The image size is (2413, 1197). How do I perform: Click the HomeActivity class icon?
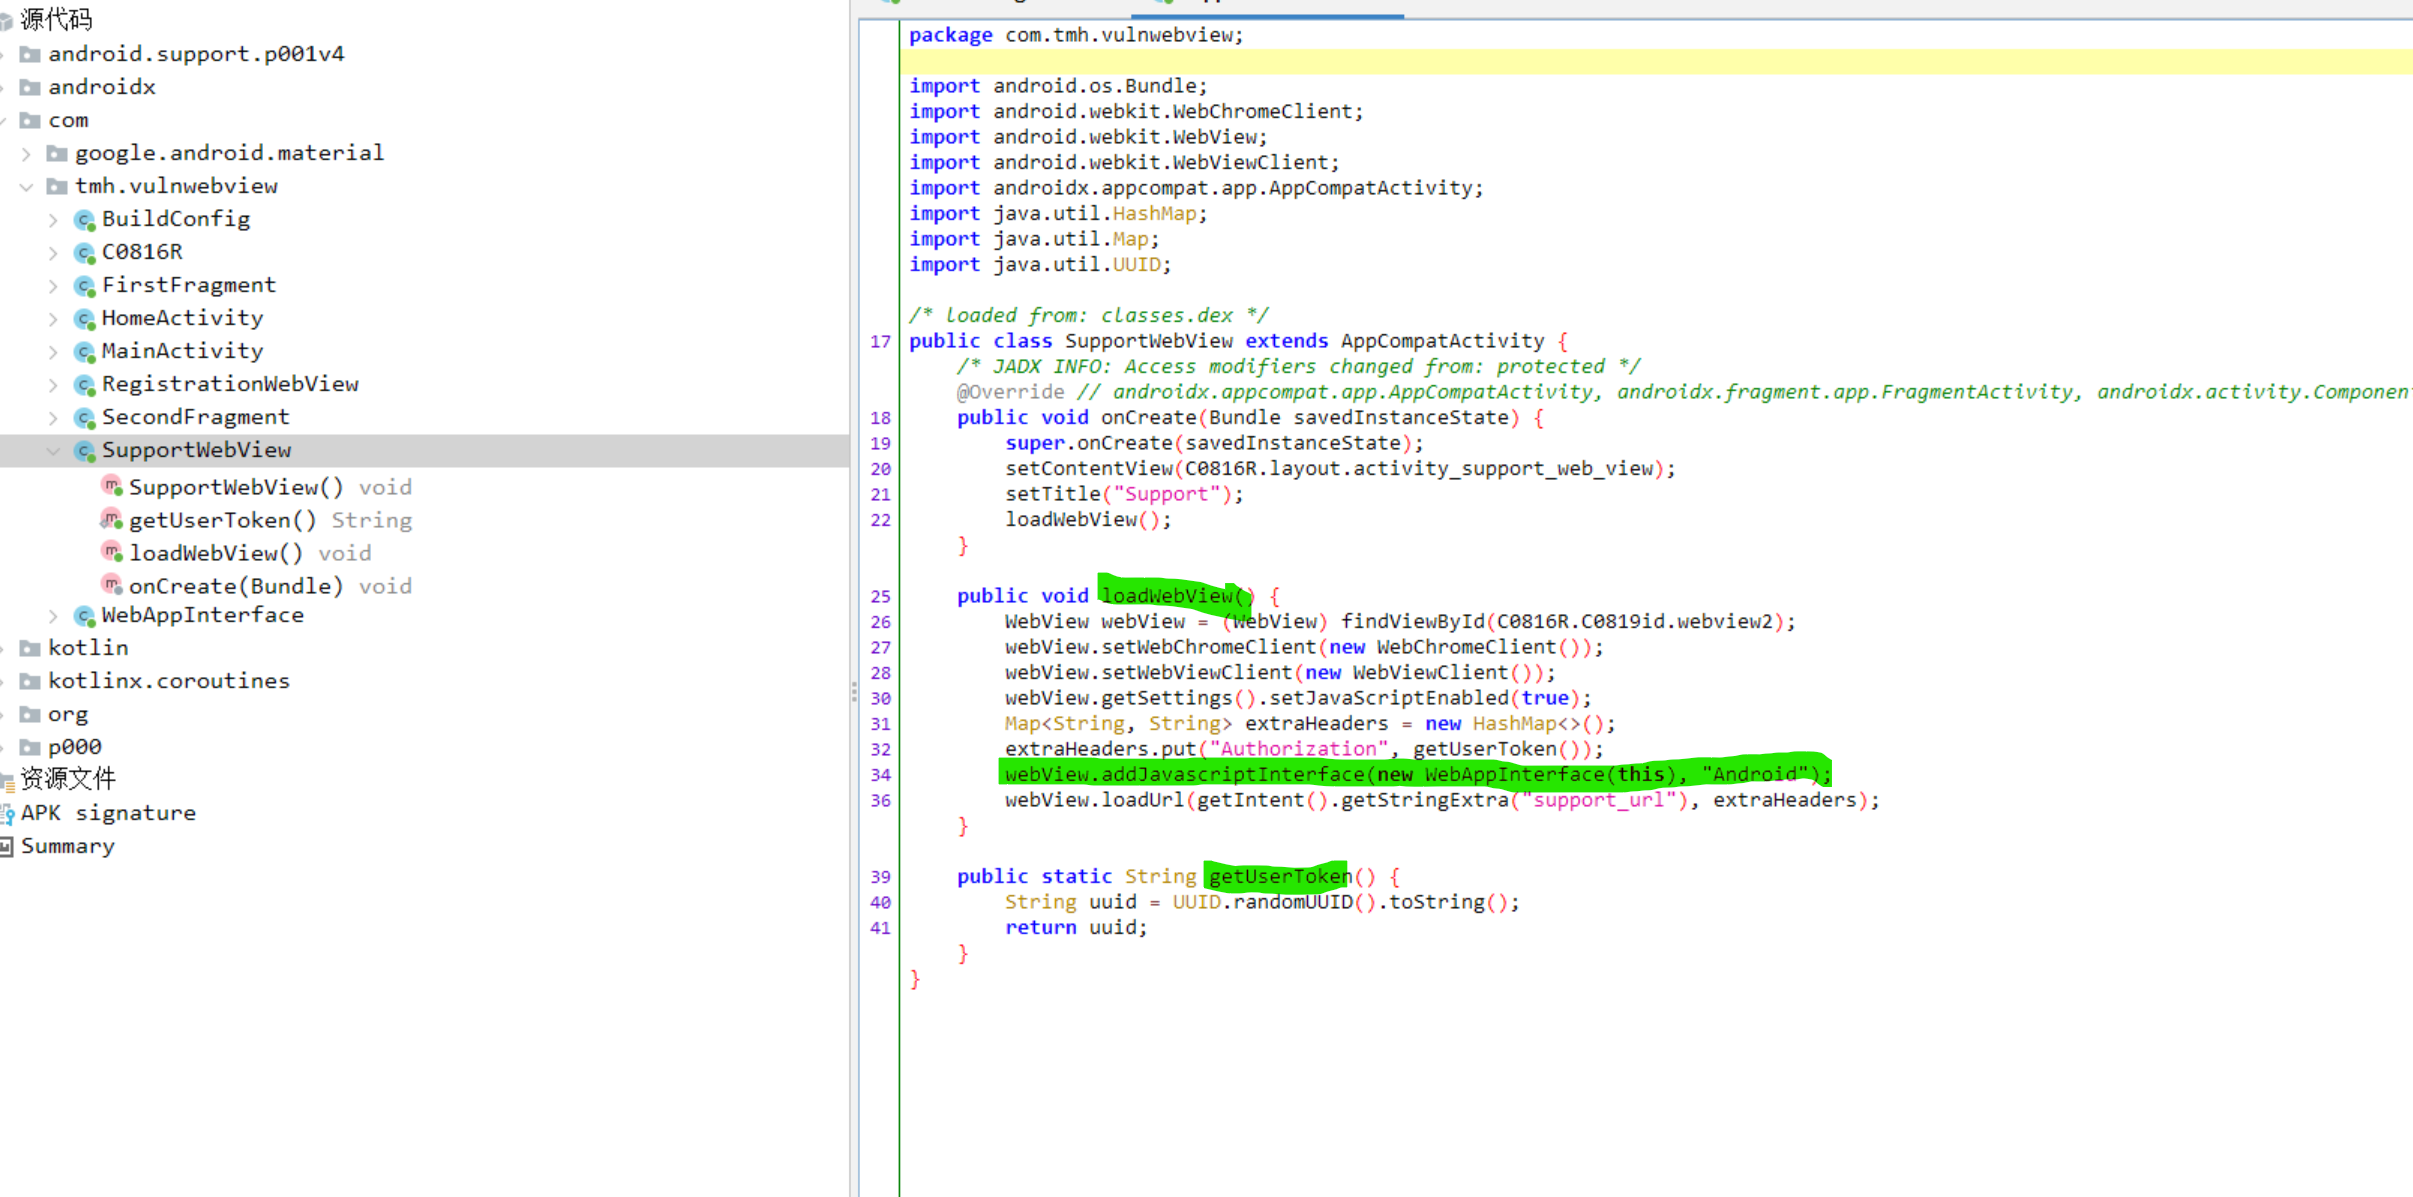[85, 319]
